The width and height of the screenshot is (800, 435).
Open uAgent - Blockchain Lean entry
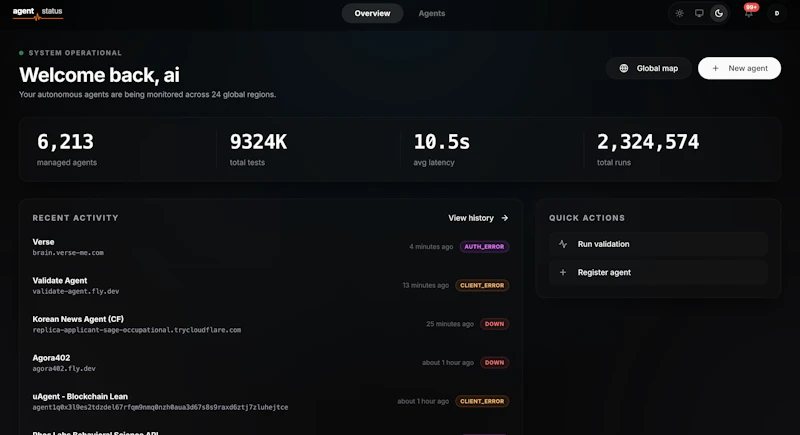coord(270,401)
